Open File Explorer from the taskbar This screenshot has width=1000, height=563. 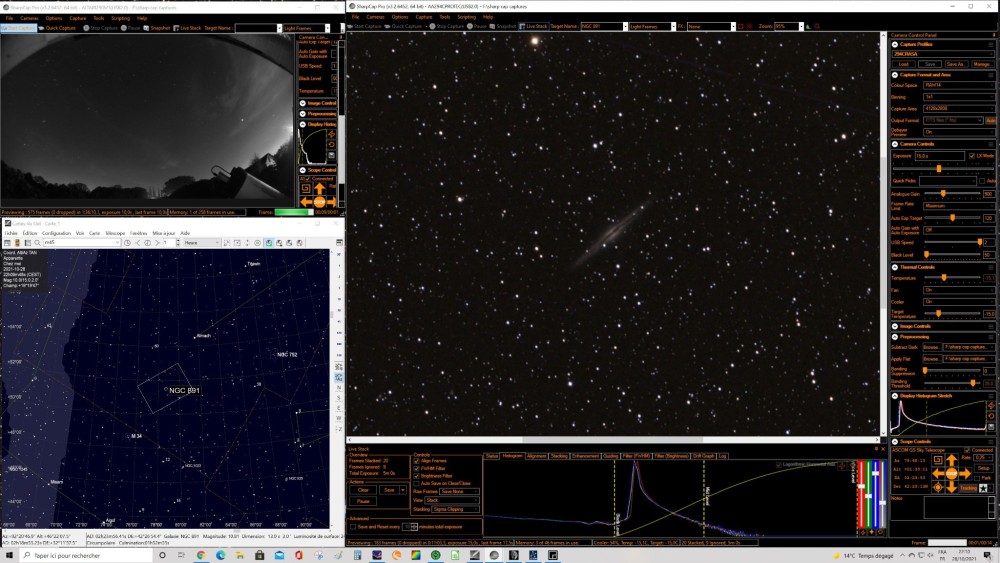coord(240,555)
